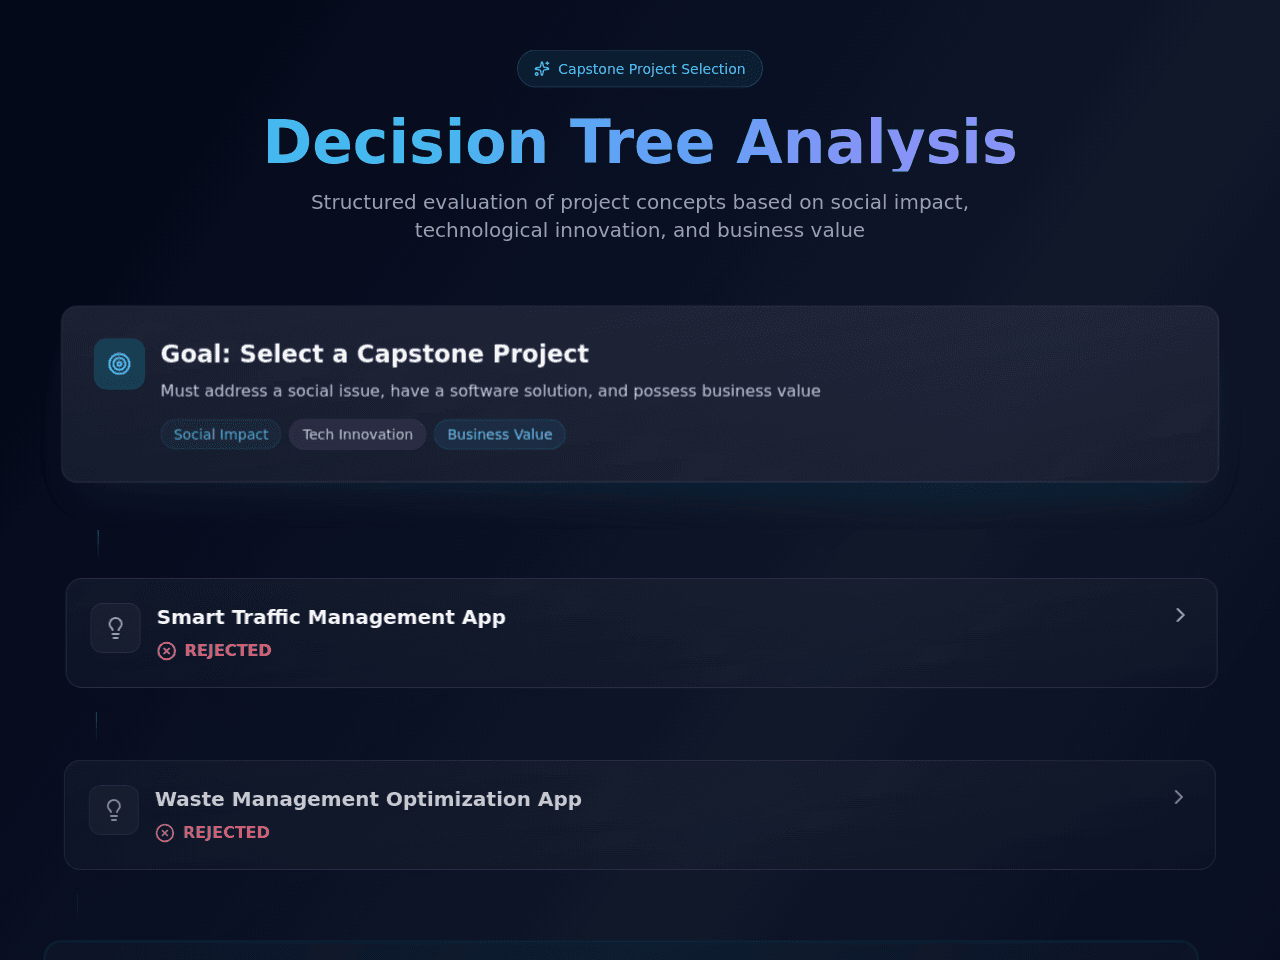Click the Smart Traffic Management App title

tap(331, 617)
